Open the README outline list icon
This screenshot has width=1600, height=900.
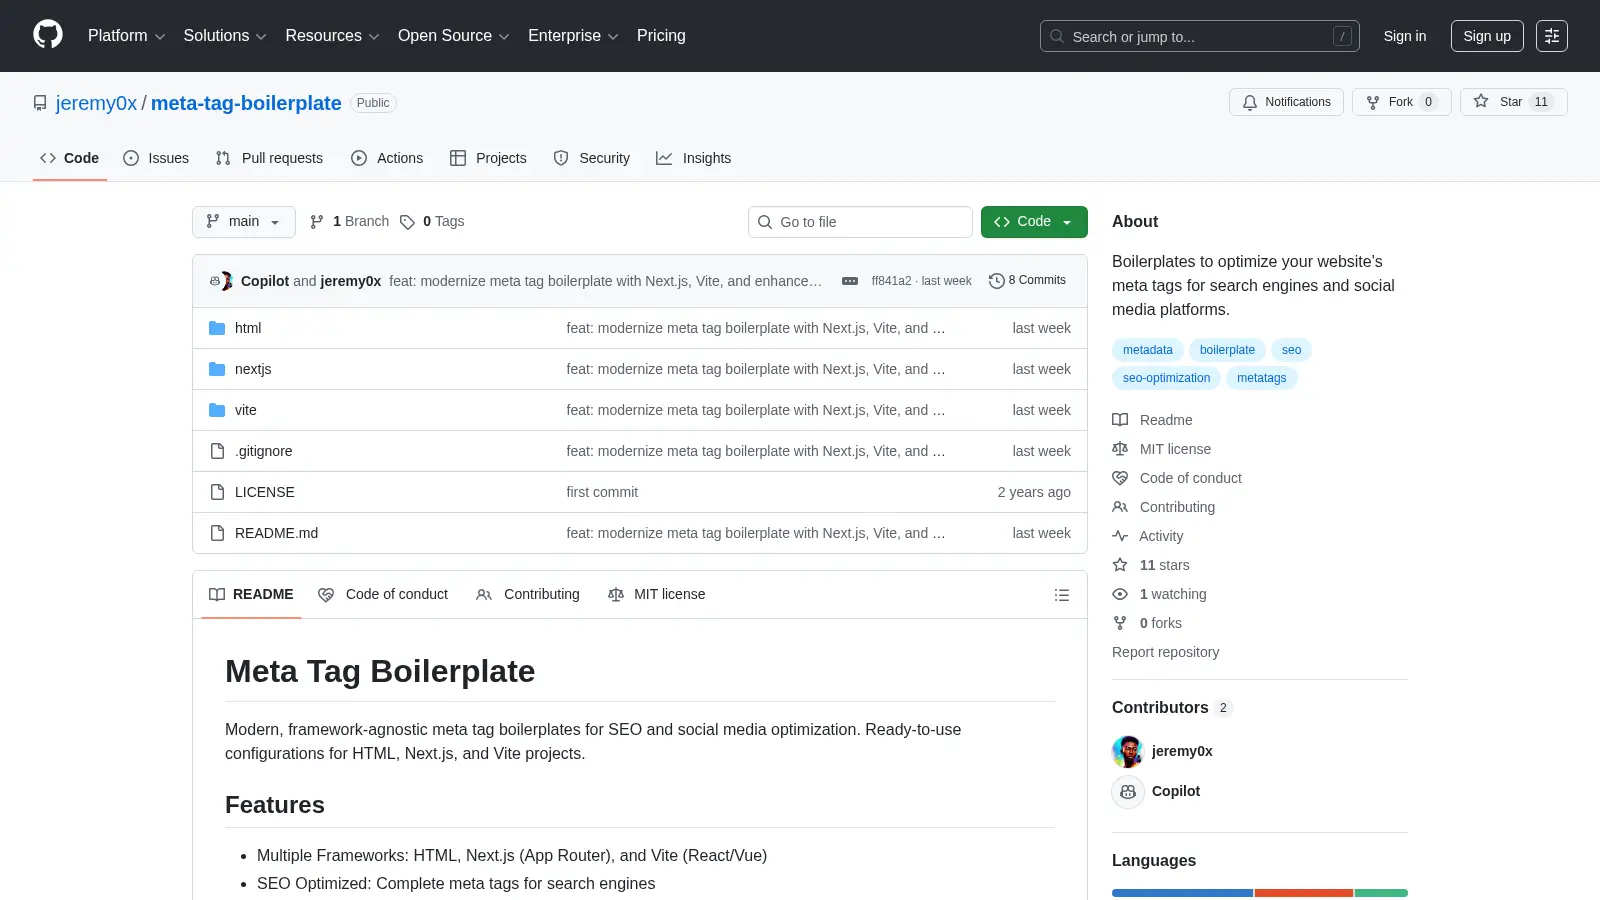click(x=1062, y=595)
